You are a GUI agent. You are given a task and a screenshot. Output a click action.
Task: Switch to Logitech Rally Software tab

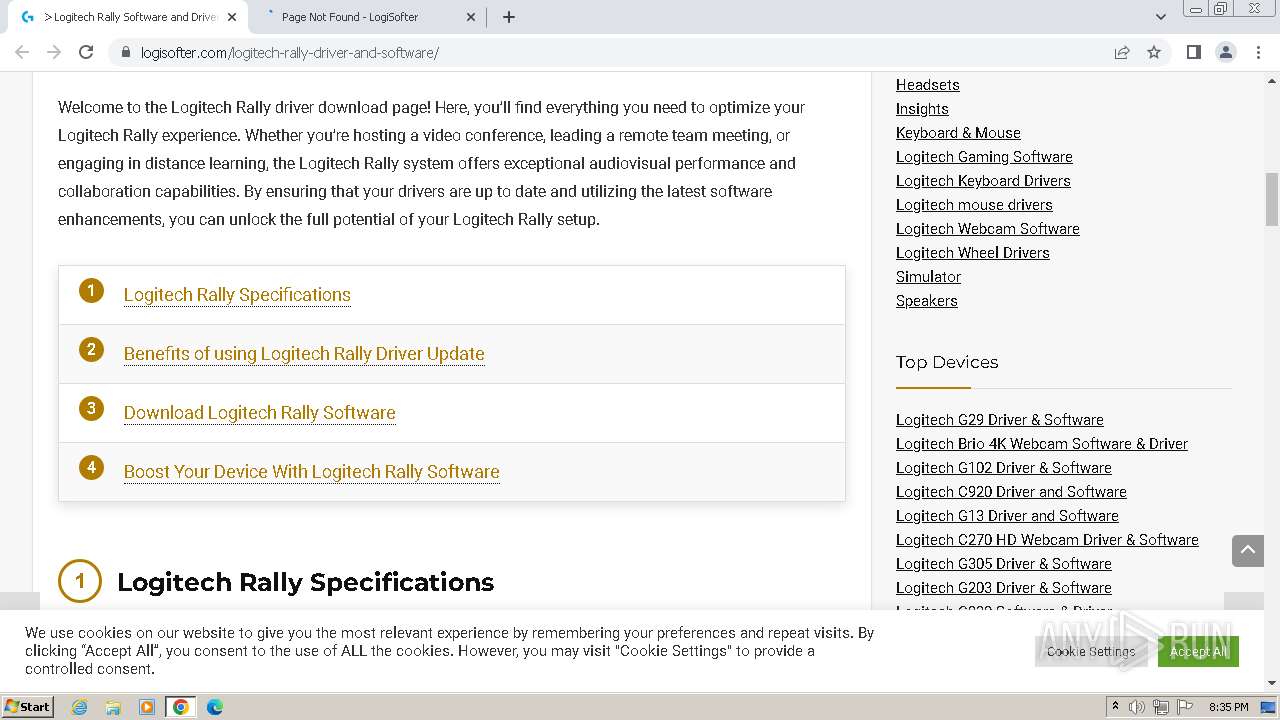point(127,17)
